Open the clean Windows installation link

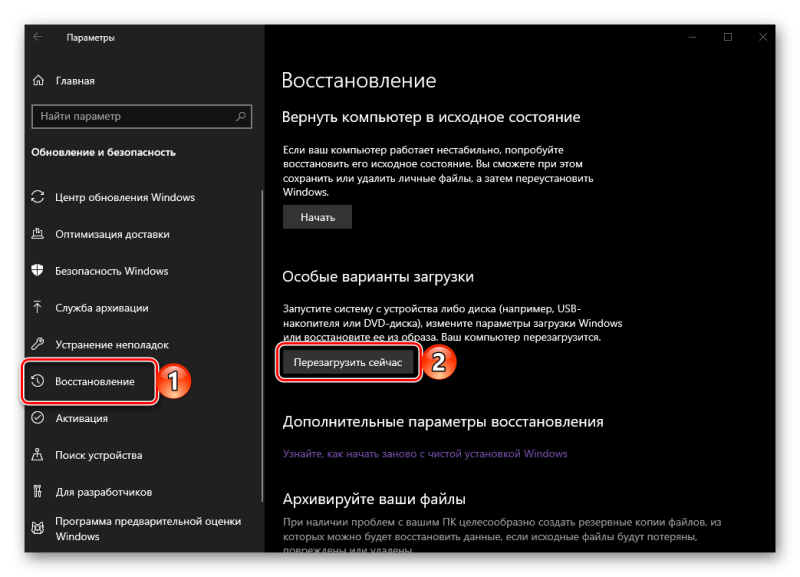coord(425,454)
